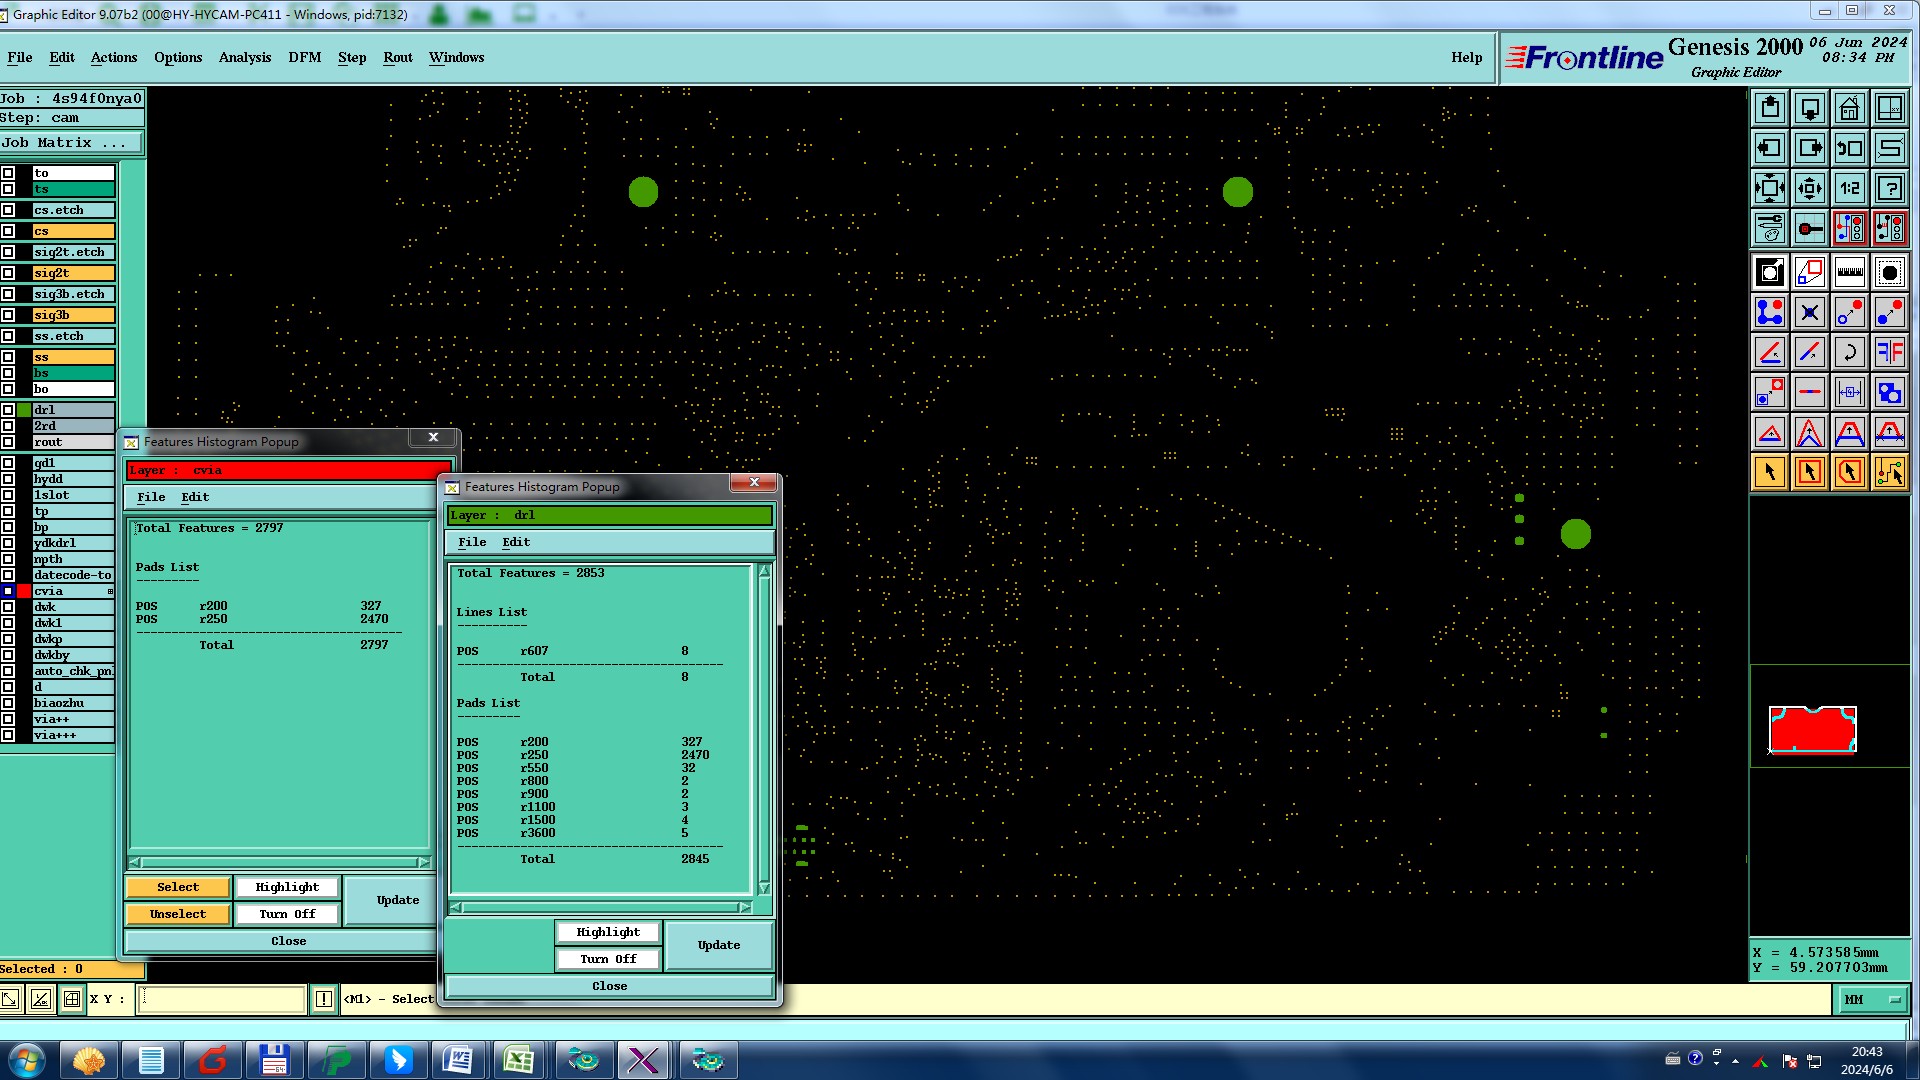Click the grid icon beside X Y label
This screenshot has width=1920, height=1080.
click(x=72, y=998)
